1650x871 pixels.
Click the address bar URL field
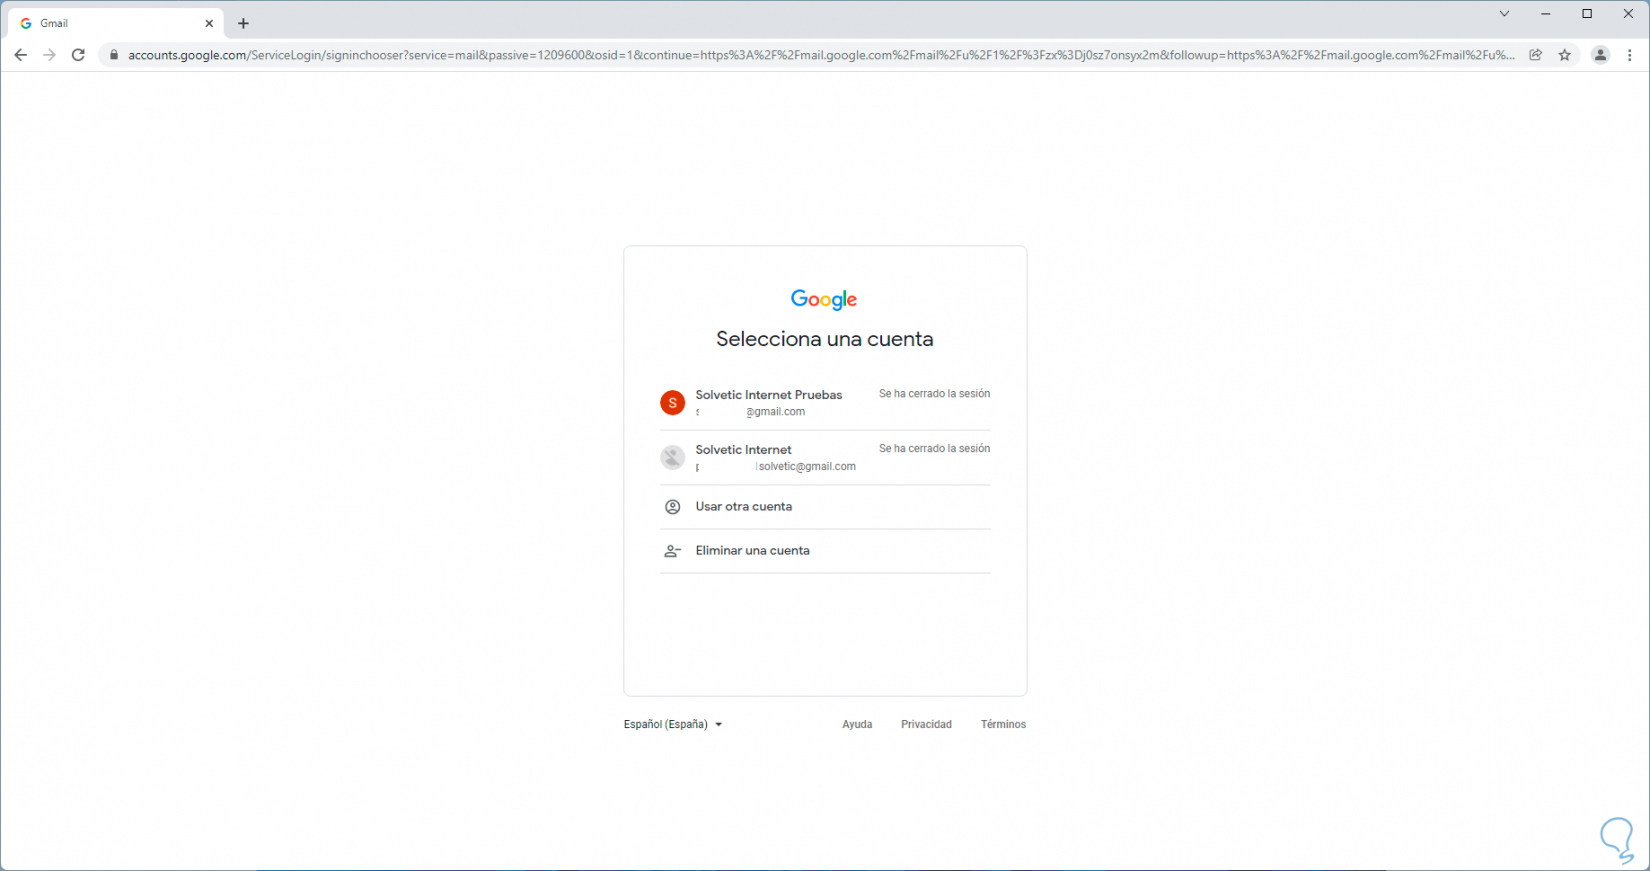tap(821, 55)
